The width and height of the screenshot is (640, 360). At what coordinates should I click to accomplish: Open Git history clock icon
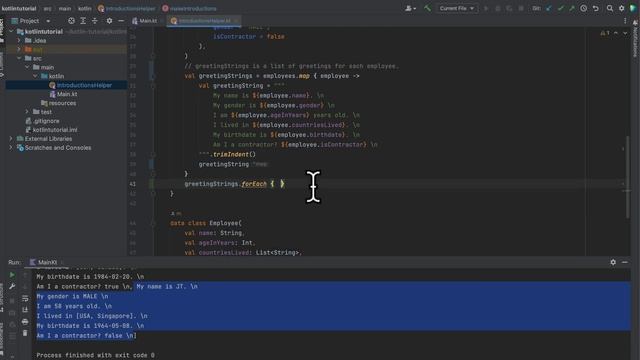(584, 8)
